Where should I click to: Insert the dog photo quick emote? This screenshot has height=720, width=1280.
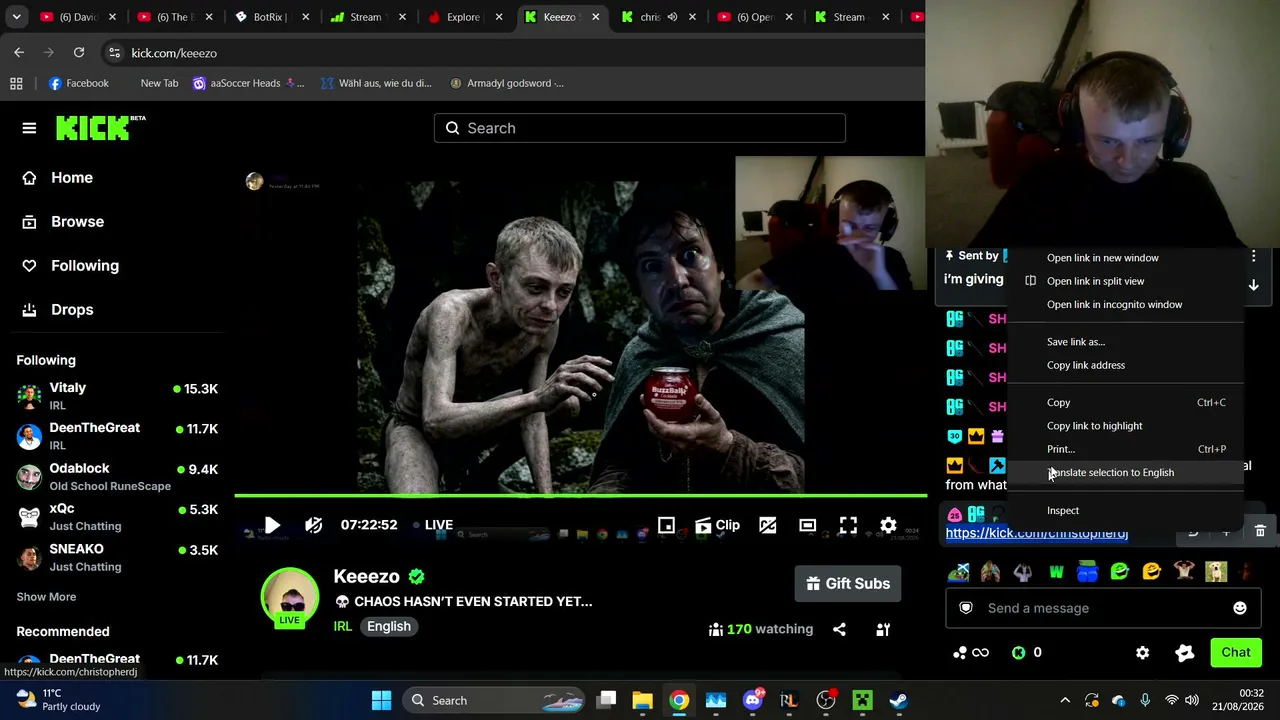click(x=1216, y=572)
